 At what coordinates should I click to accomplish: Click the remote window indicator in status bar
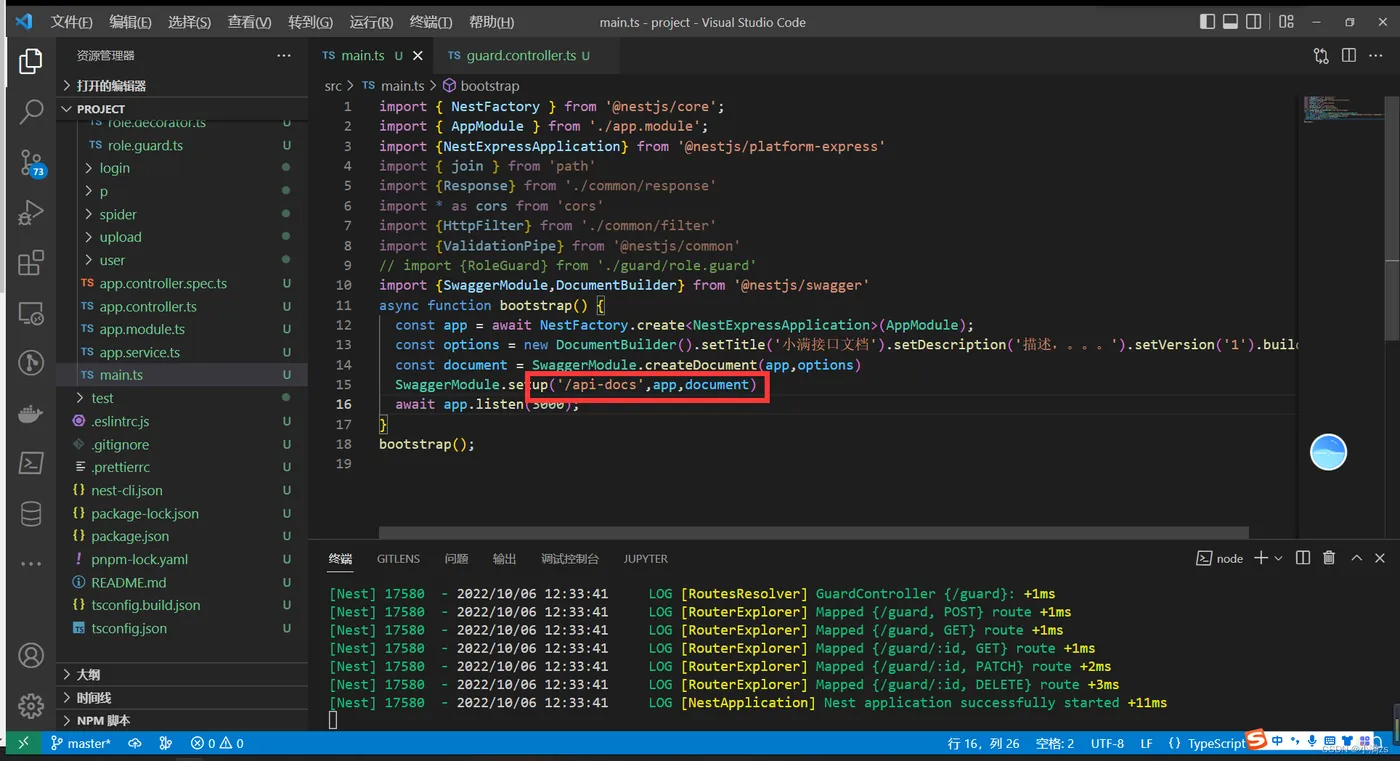(x=23, y=743)
